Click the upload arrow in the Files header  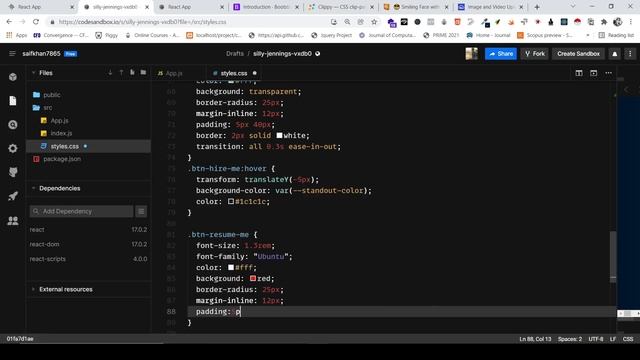[121, 73]
